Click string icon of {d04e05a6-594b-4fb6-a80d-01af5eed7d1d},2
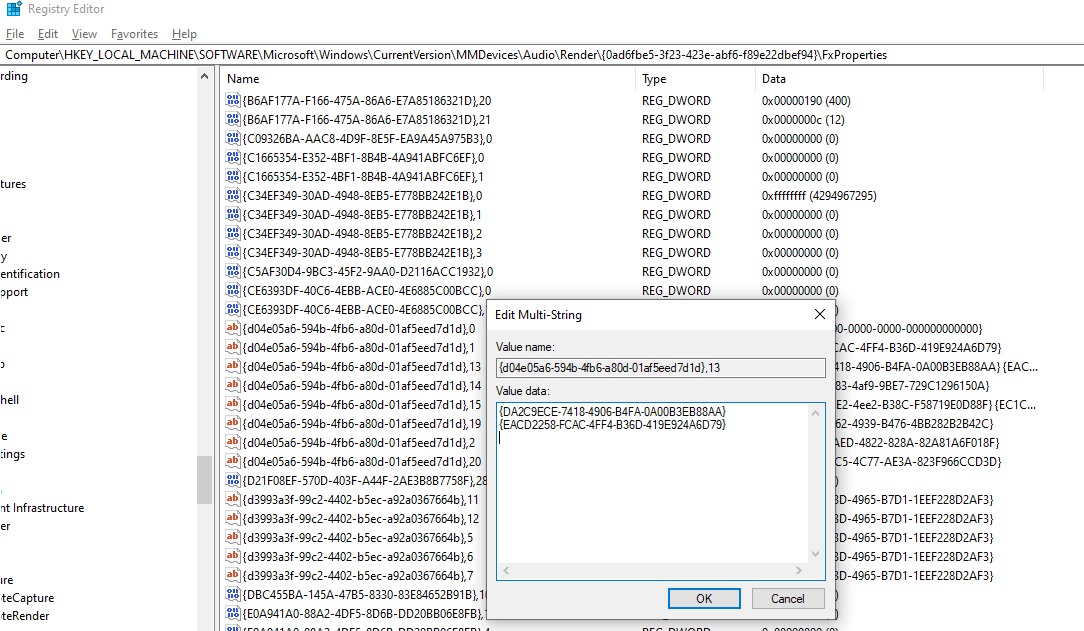 click(233, 442)
